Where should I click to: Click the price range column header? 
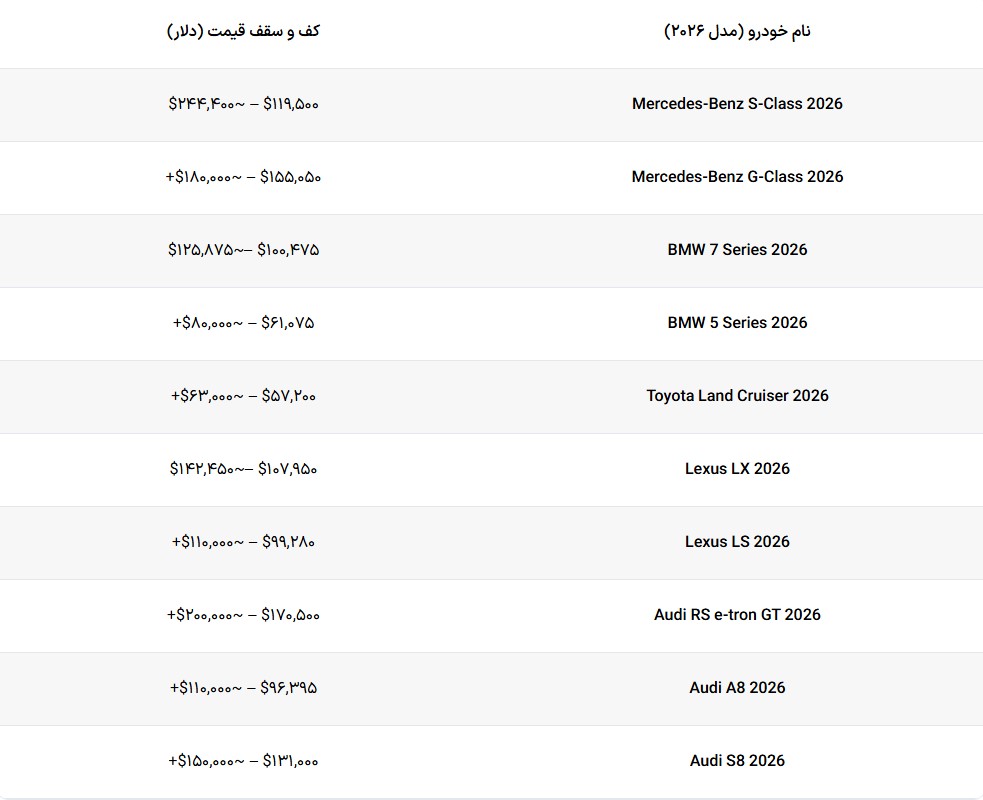tap(244, 31)
